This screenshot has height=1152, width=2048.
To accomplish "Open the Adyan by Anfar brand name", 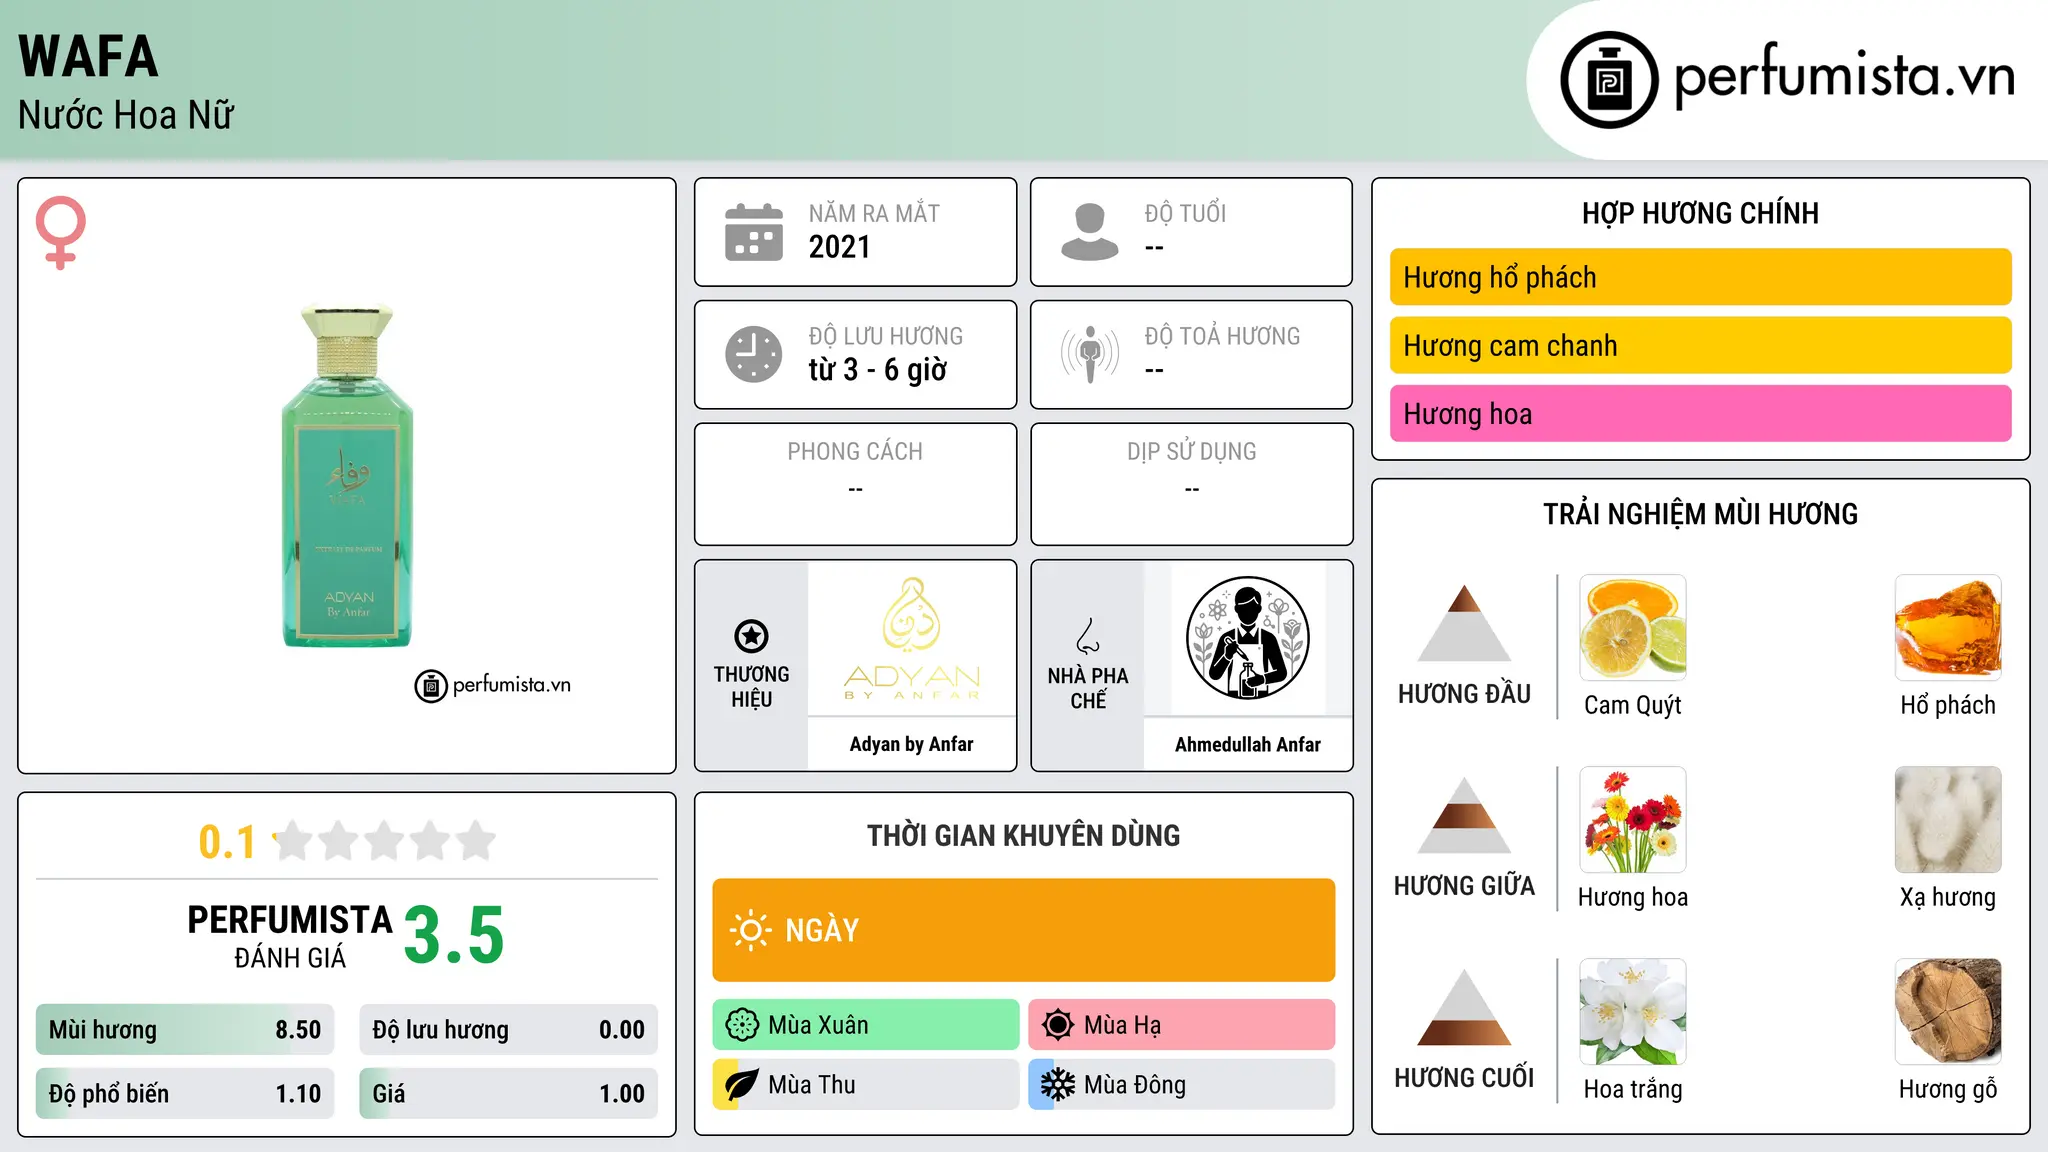I will [911, 744].
